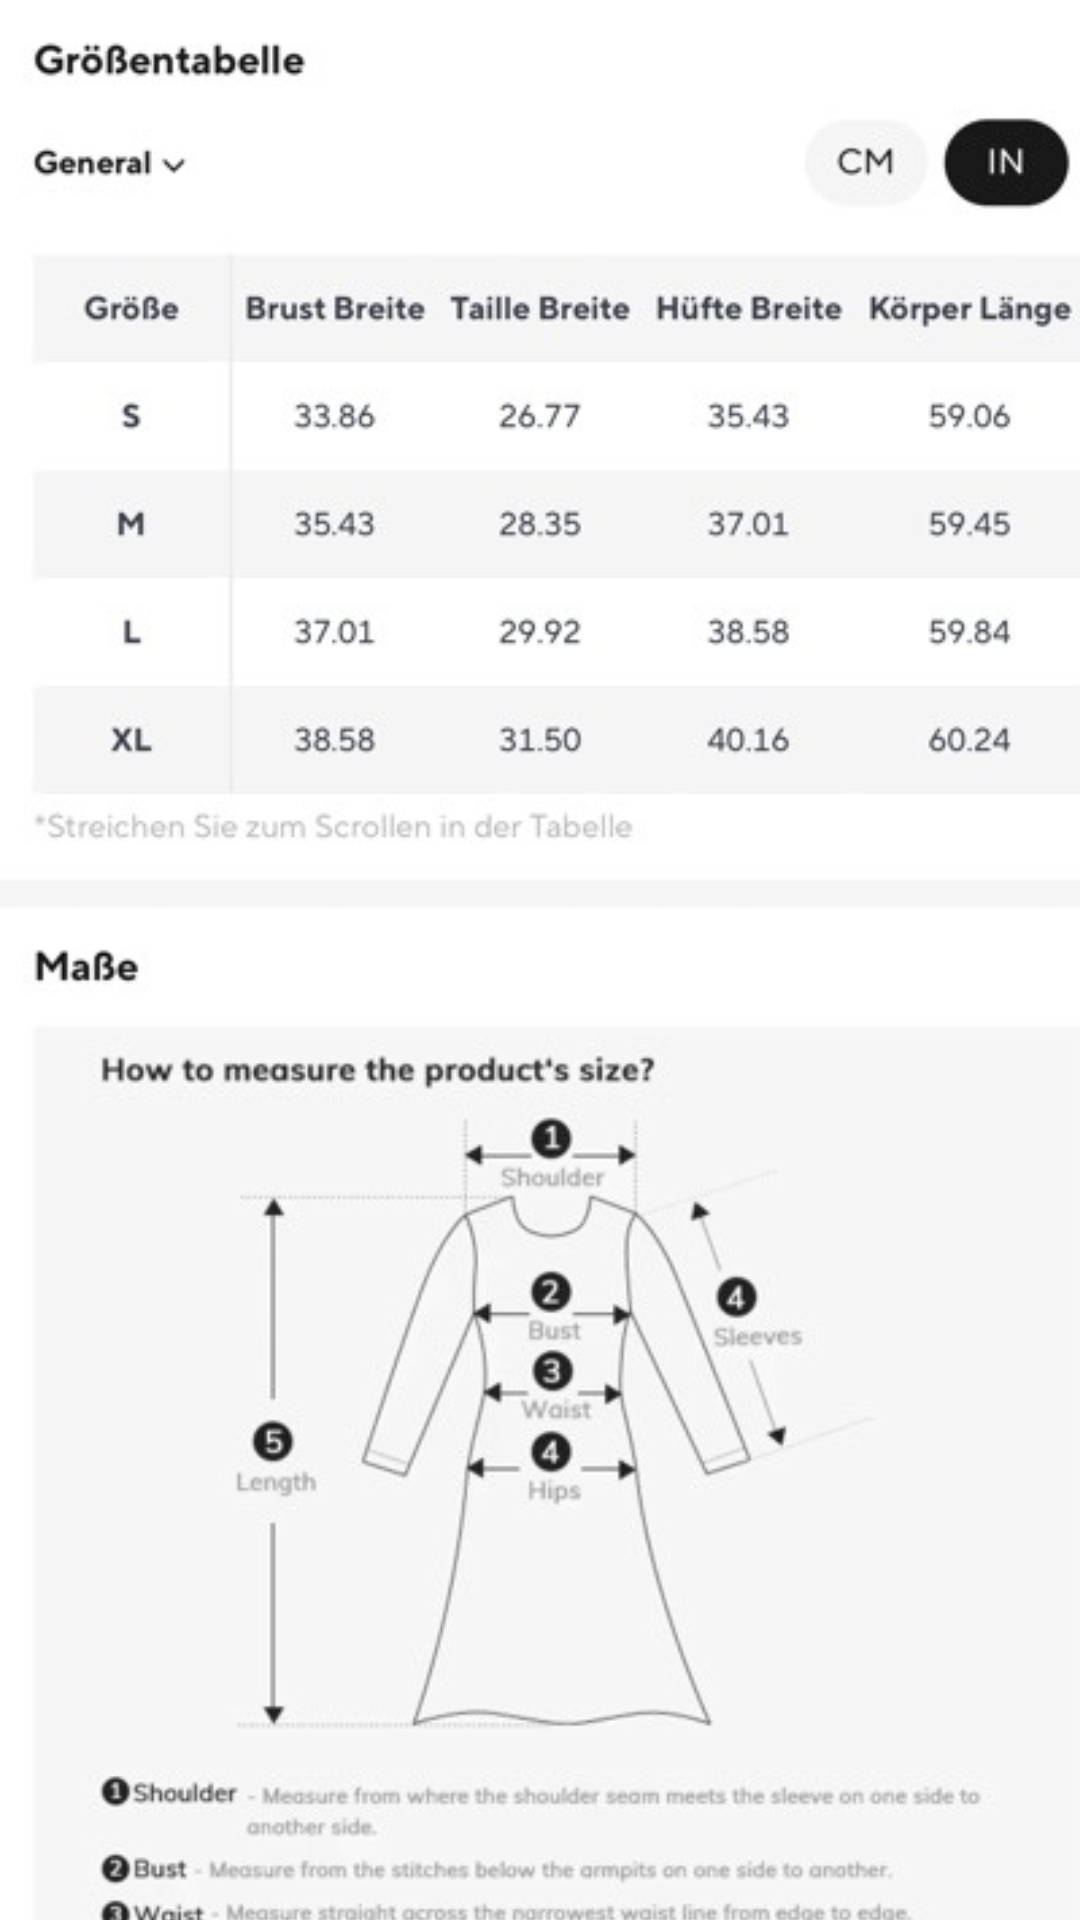Switch units to CM

click(865, 162)
